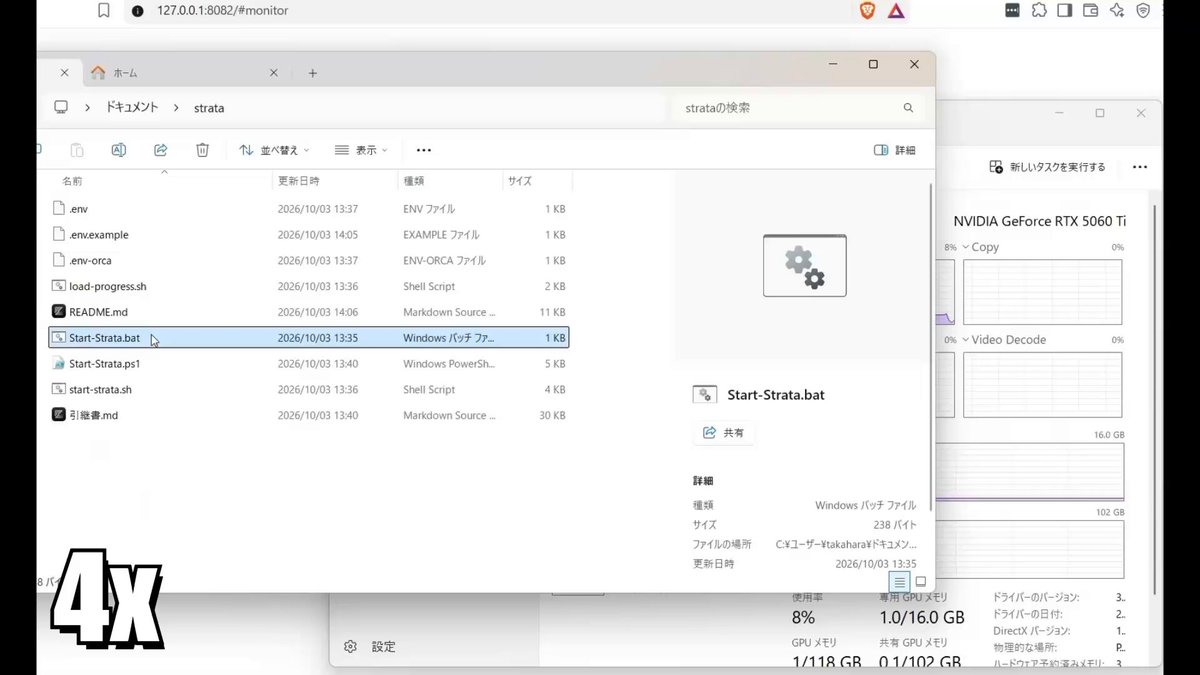Sort files by the 更新日時 column header

[x=299, y=181]
